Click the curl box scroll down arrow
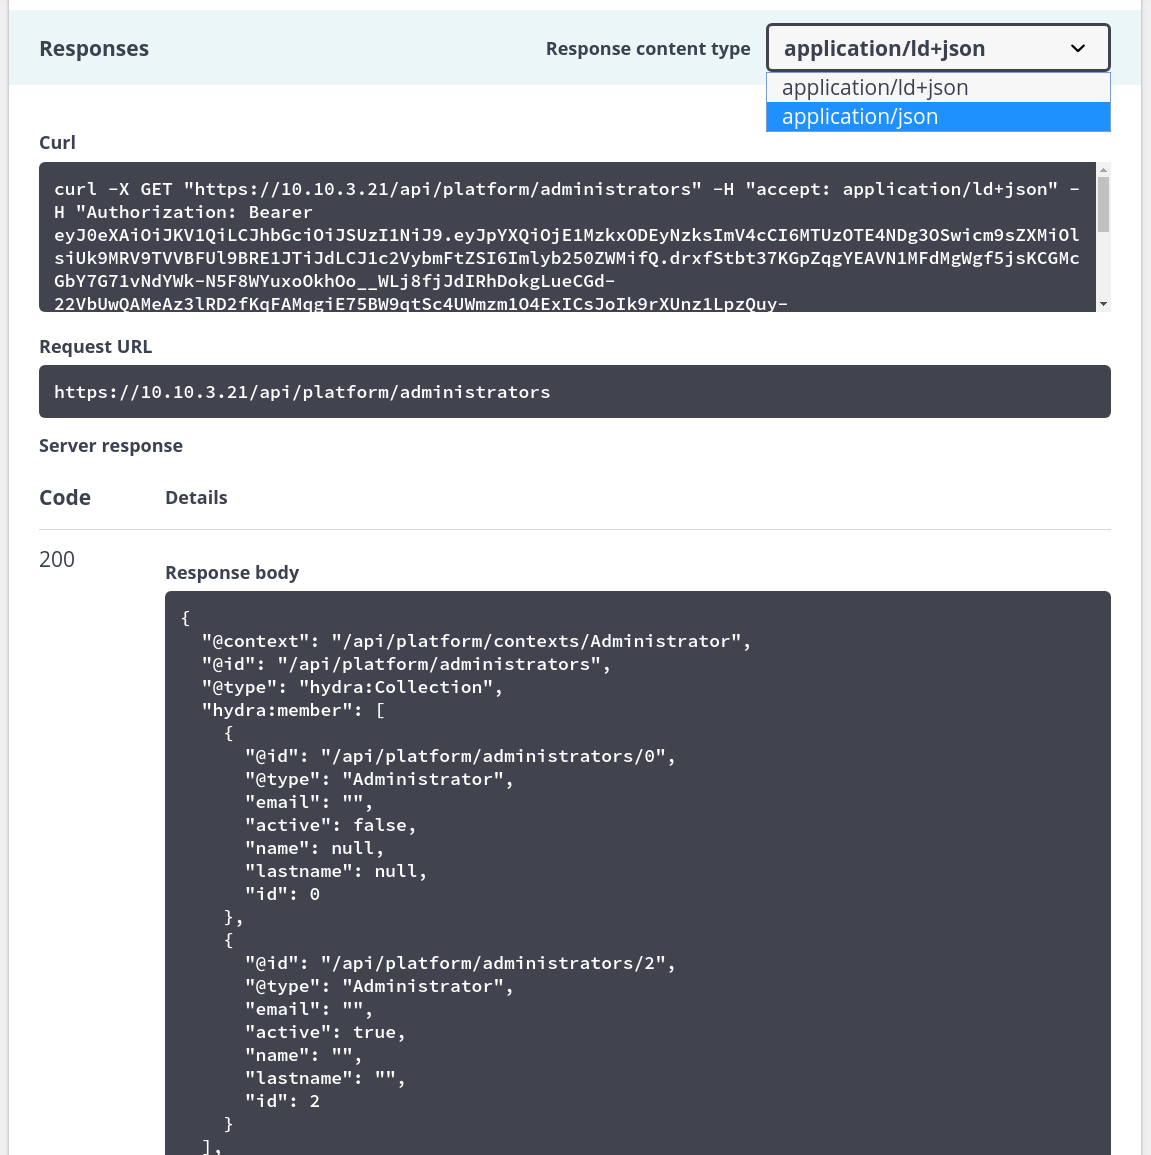This screenshot has width=1151, height=1155. (1103, 303)
